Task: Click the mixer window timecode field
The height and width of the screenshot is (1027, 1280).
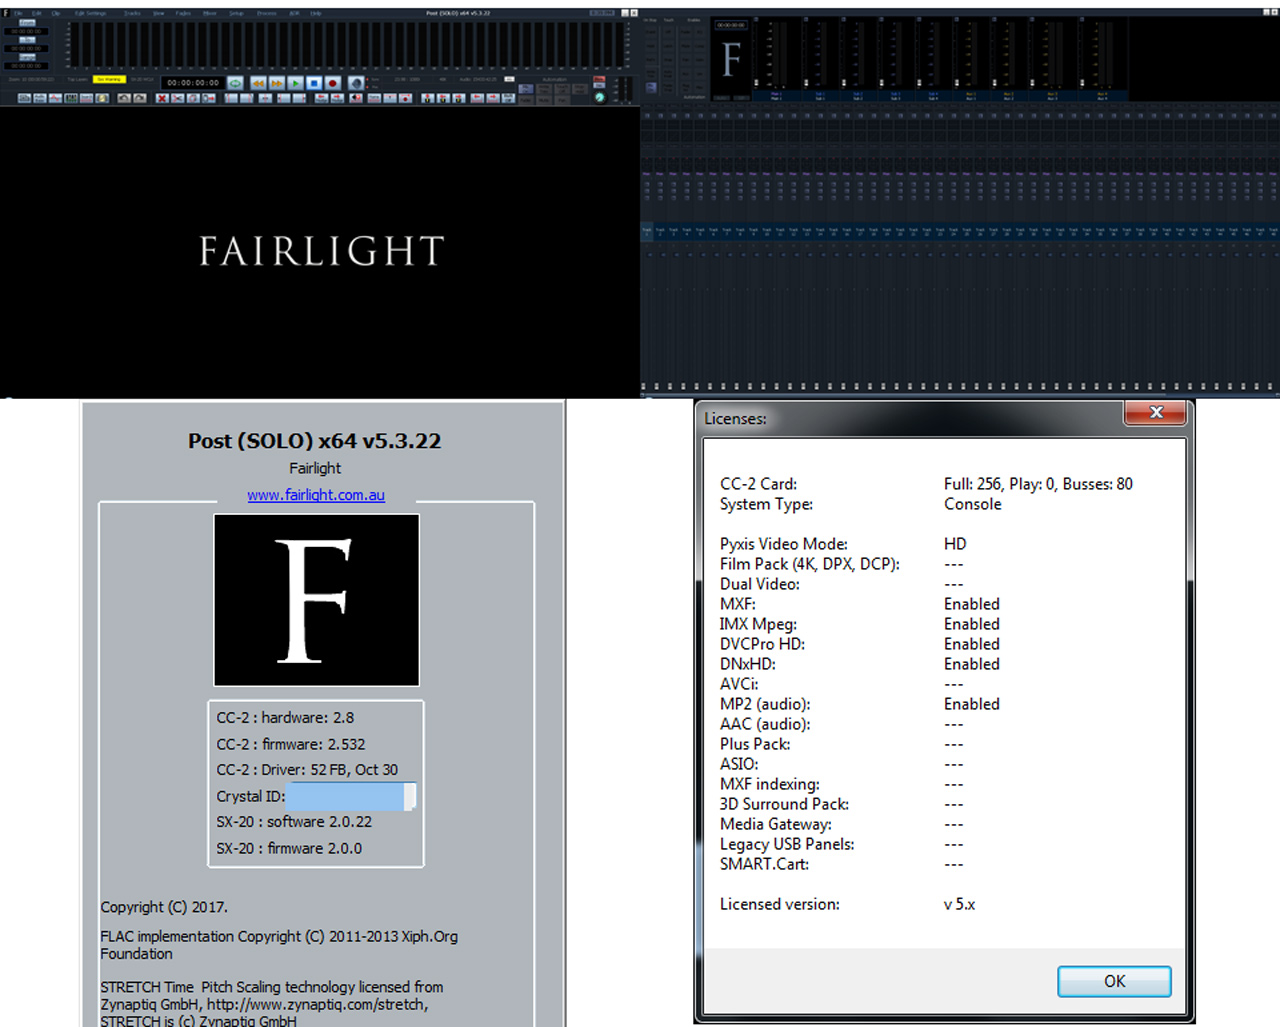Action: pos(731,24)
